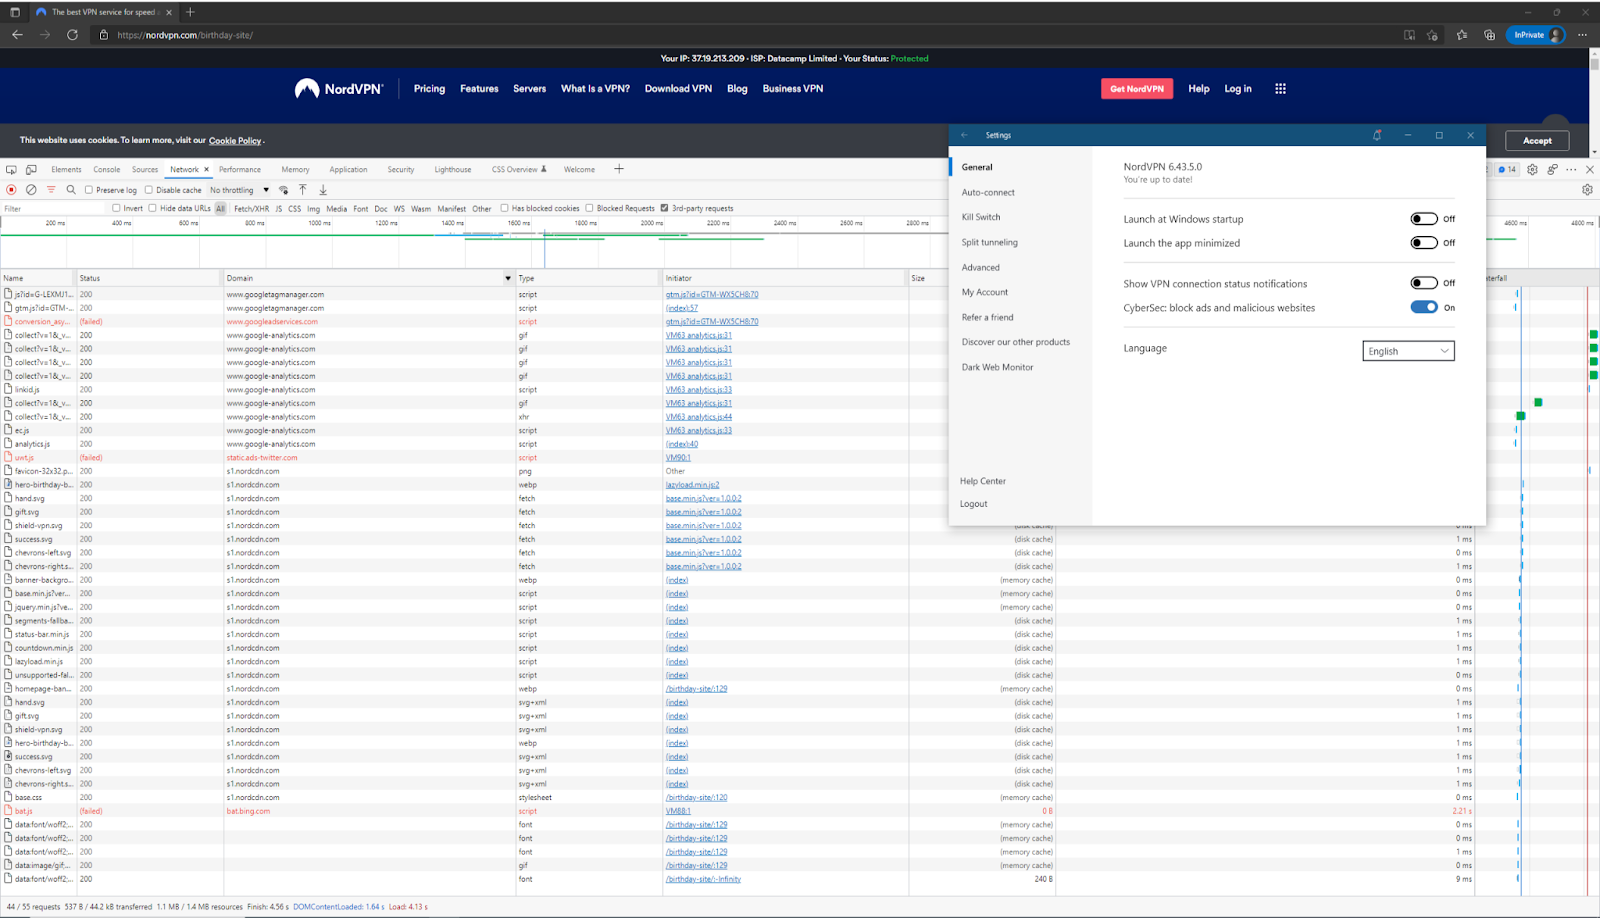Switch to the Console tab in DevTools
The height and width of the screenshot is (918, 1600).
coord(106,170)
